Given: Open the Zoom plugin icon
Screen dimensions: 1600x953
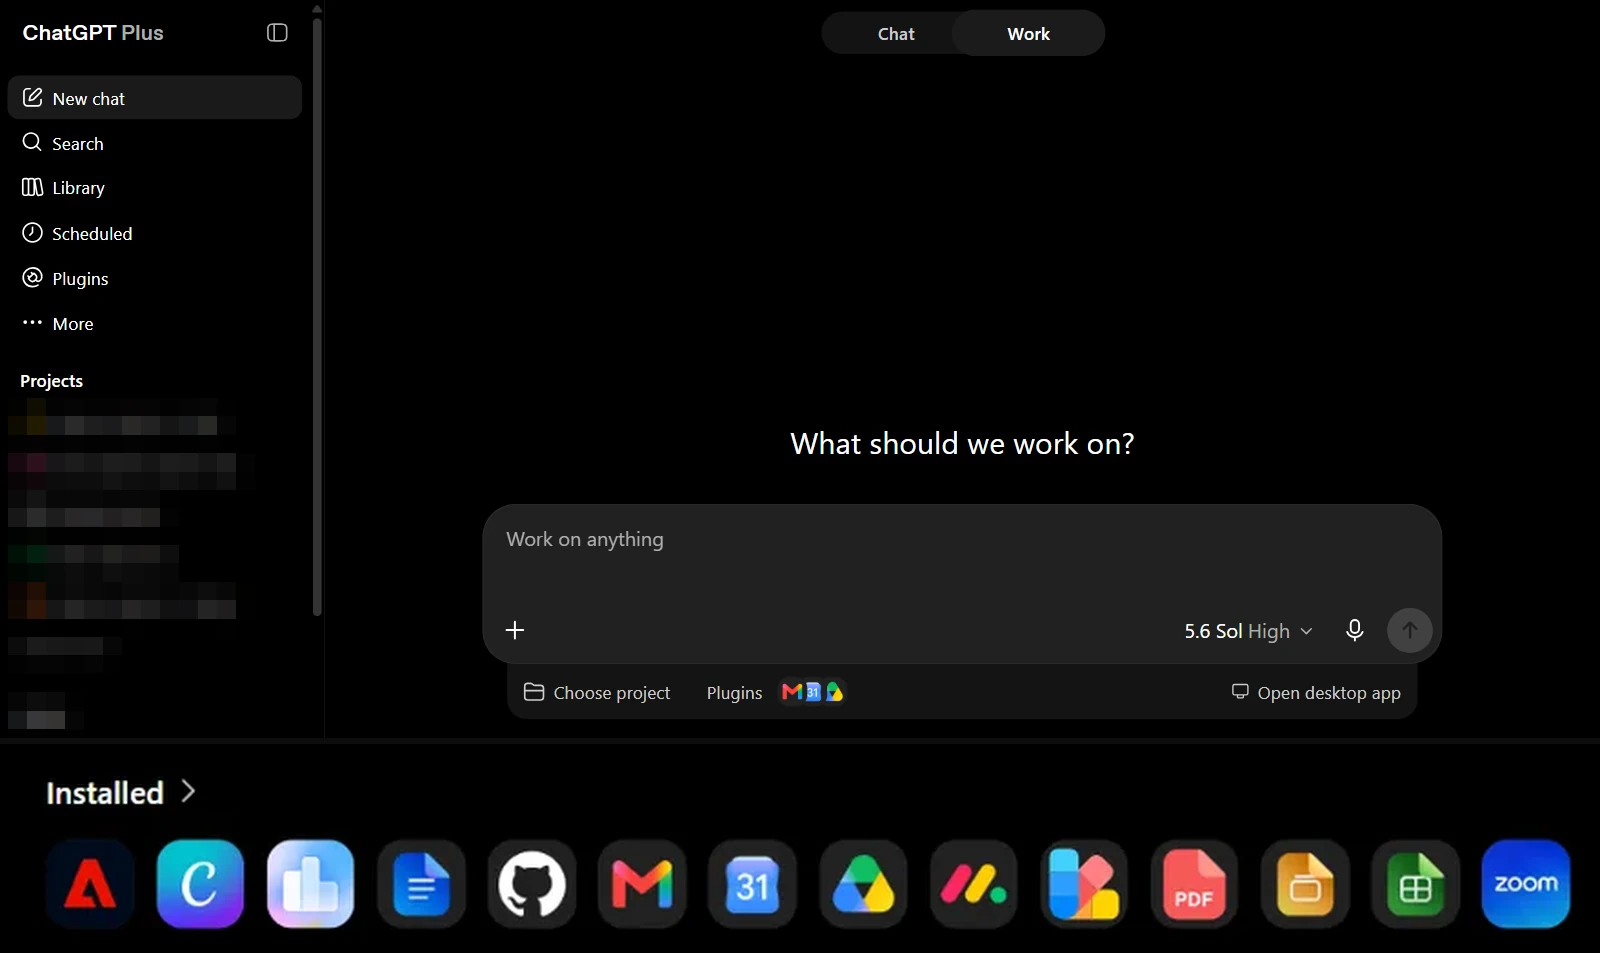Looking at the screenshot, I should click(1526, 884).
